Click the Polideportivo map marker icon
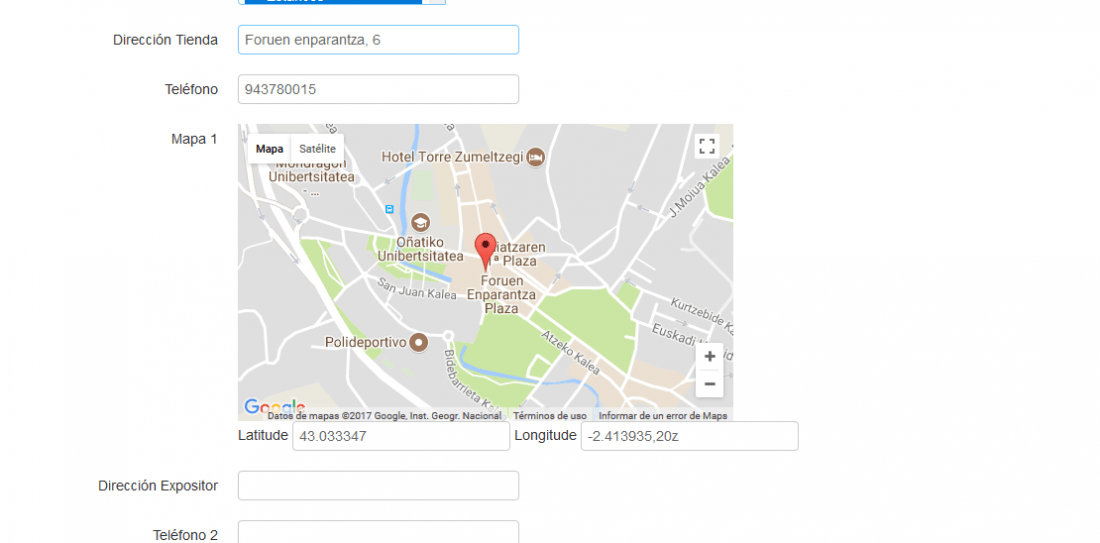Screen dimensions: 1100x543 pyautogui.click(x=419, y=342)
